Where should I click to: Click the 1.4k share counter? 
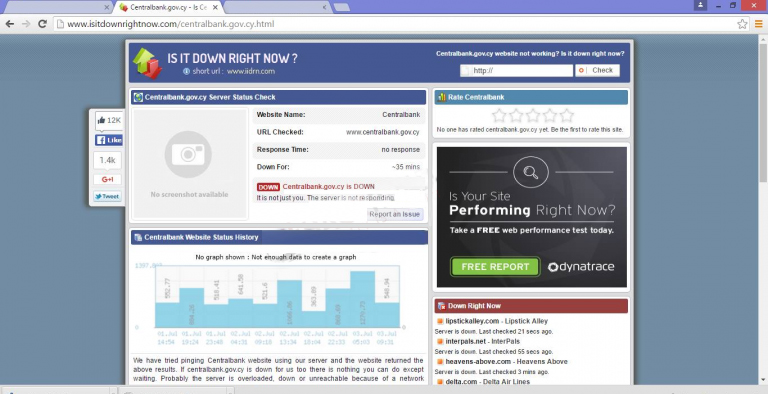pos(107,160)
